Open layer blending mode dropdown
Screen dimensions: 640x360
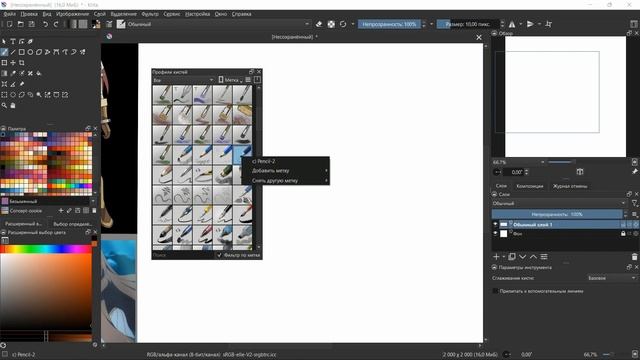pos(559,203)
